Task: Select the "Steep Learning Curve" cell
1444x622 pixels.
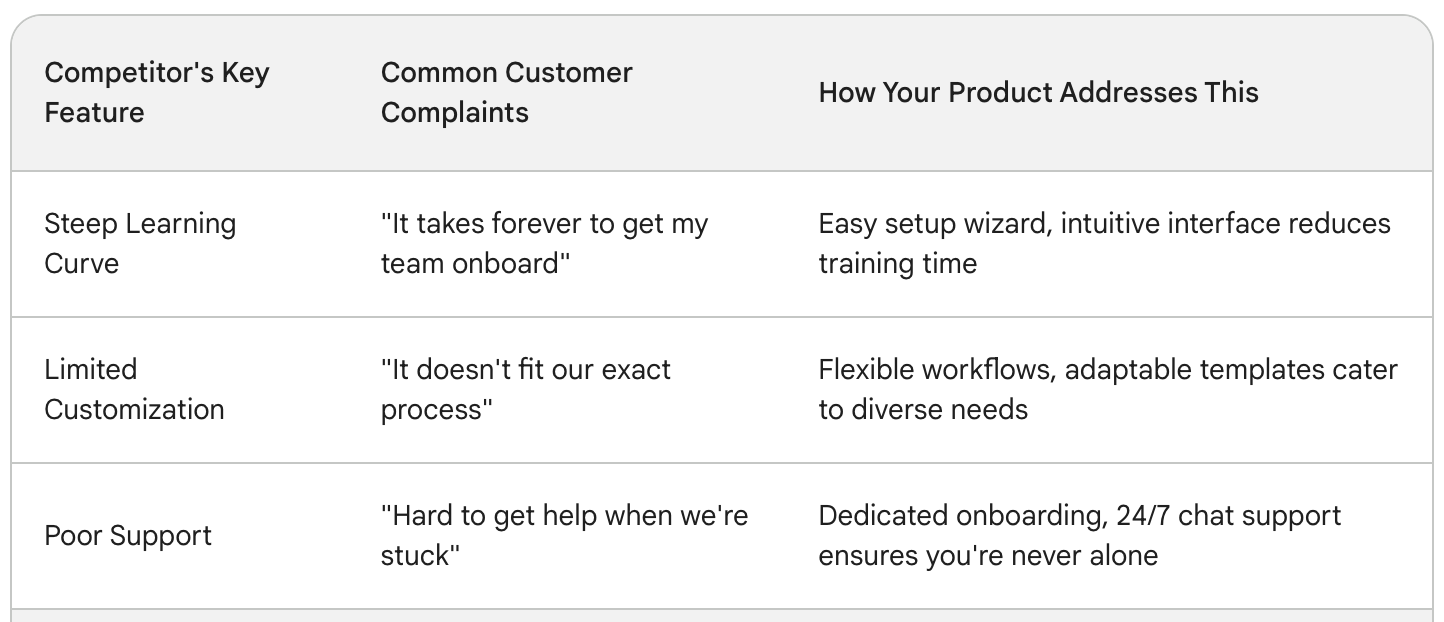Action: point(140,243)
